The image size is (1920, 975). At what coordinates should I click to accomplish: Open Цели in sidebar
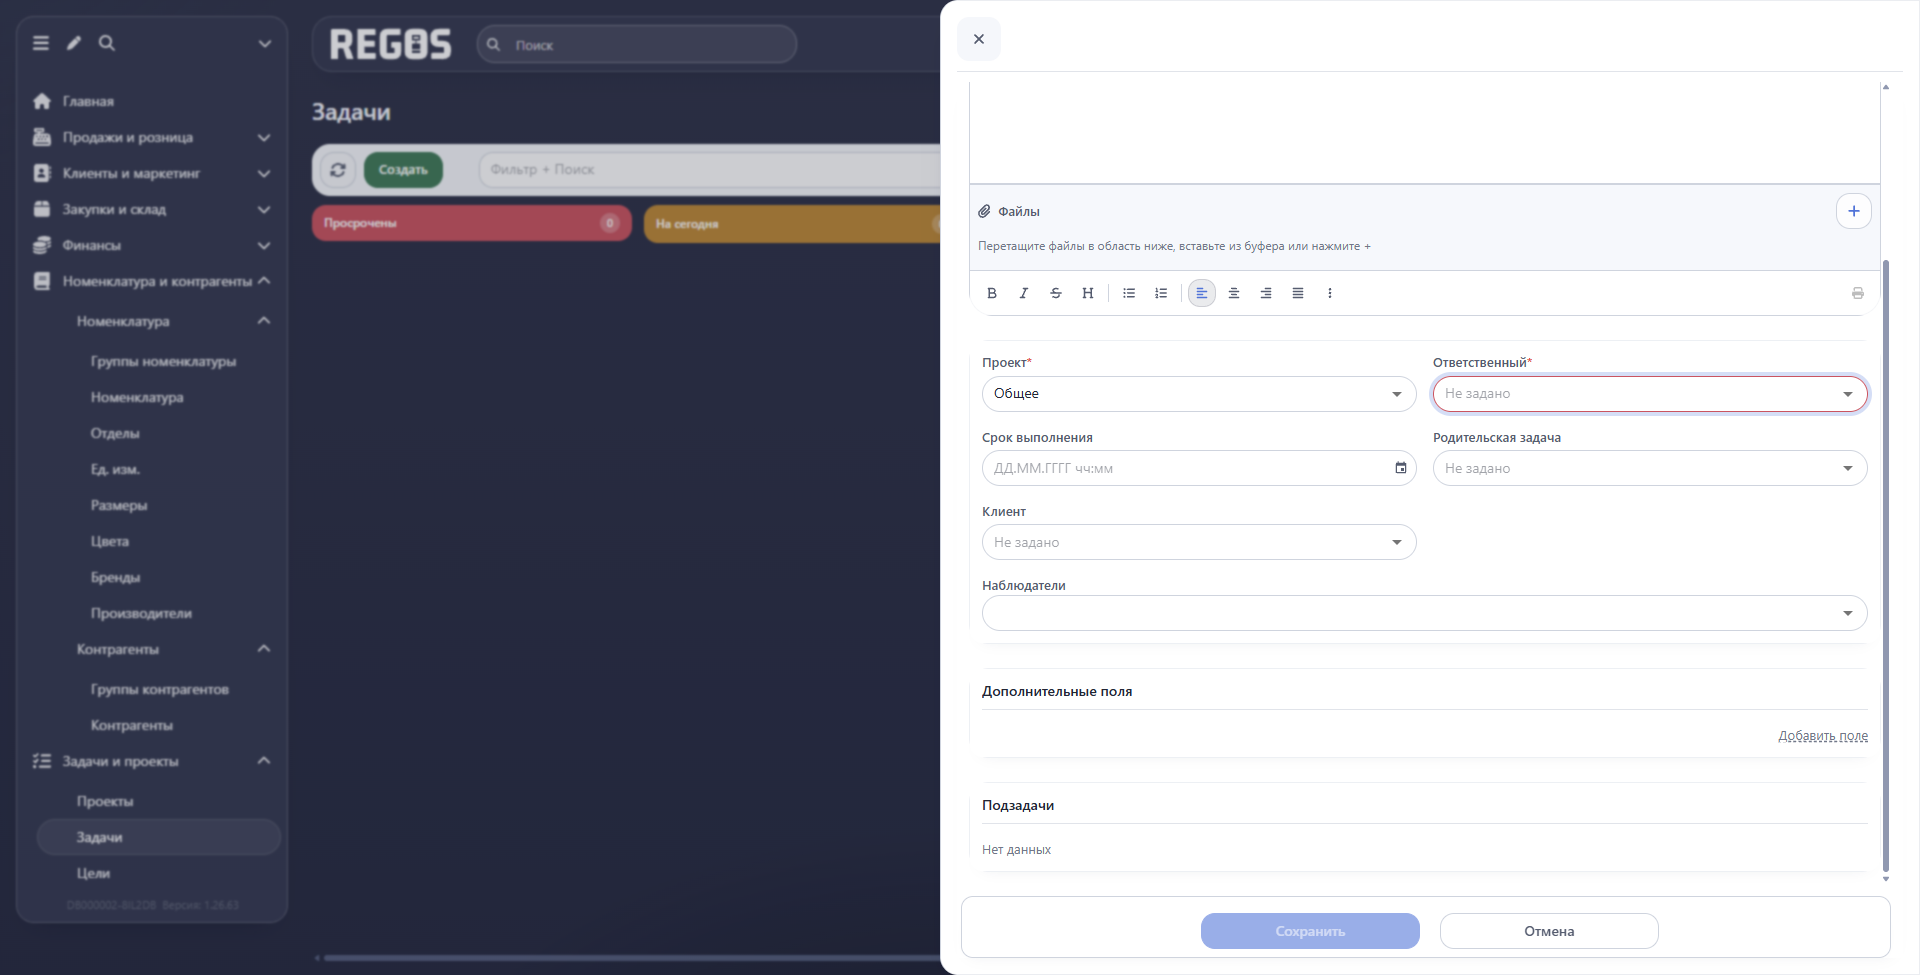coord(93,873)
